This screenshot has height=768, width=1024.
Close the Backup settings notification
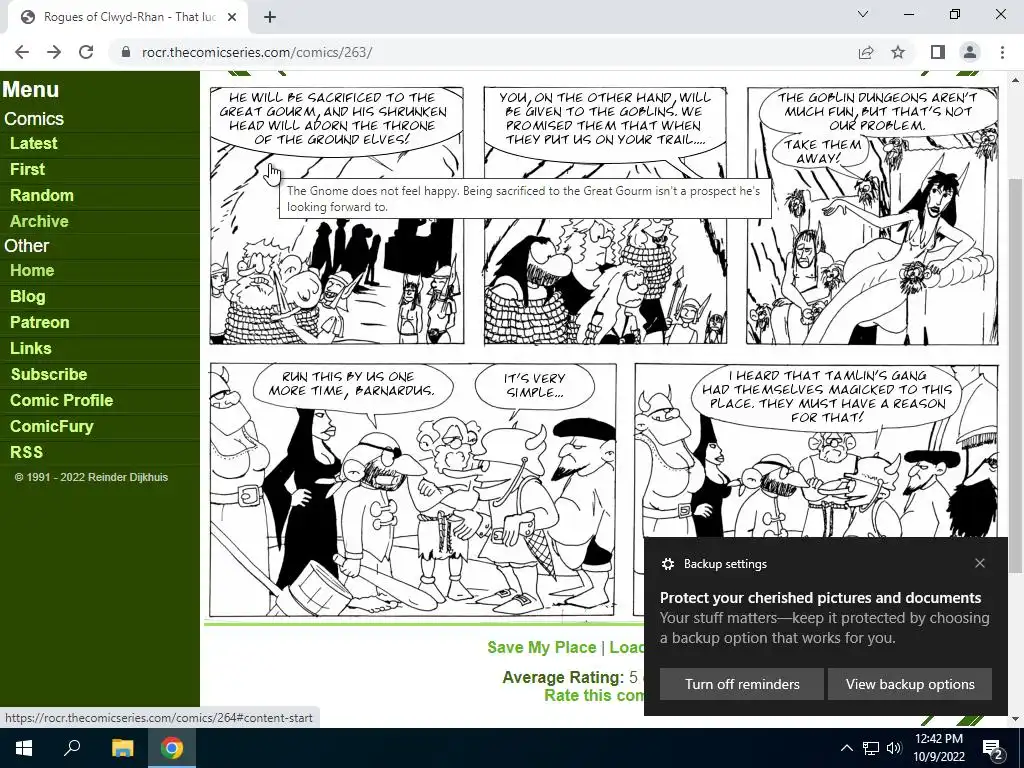980,563
